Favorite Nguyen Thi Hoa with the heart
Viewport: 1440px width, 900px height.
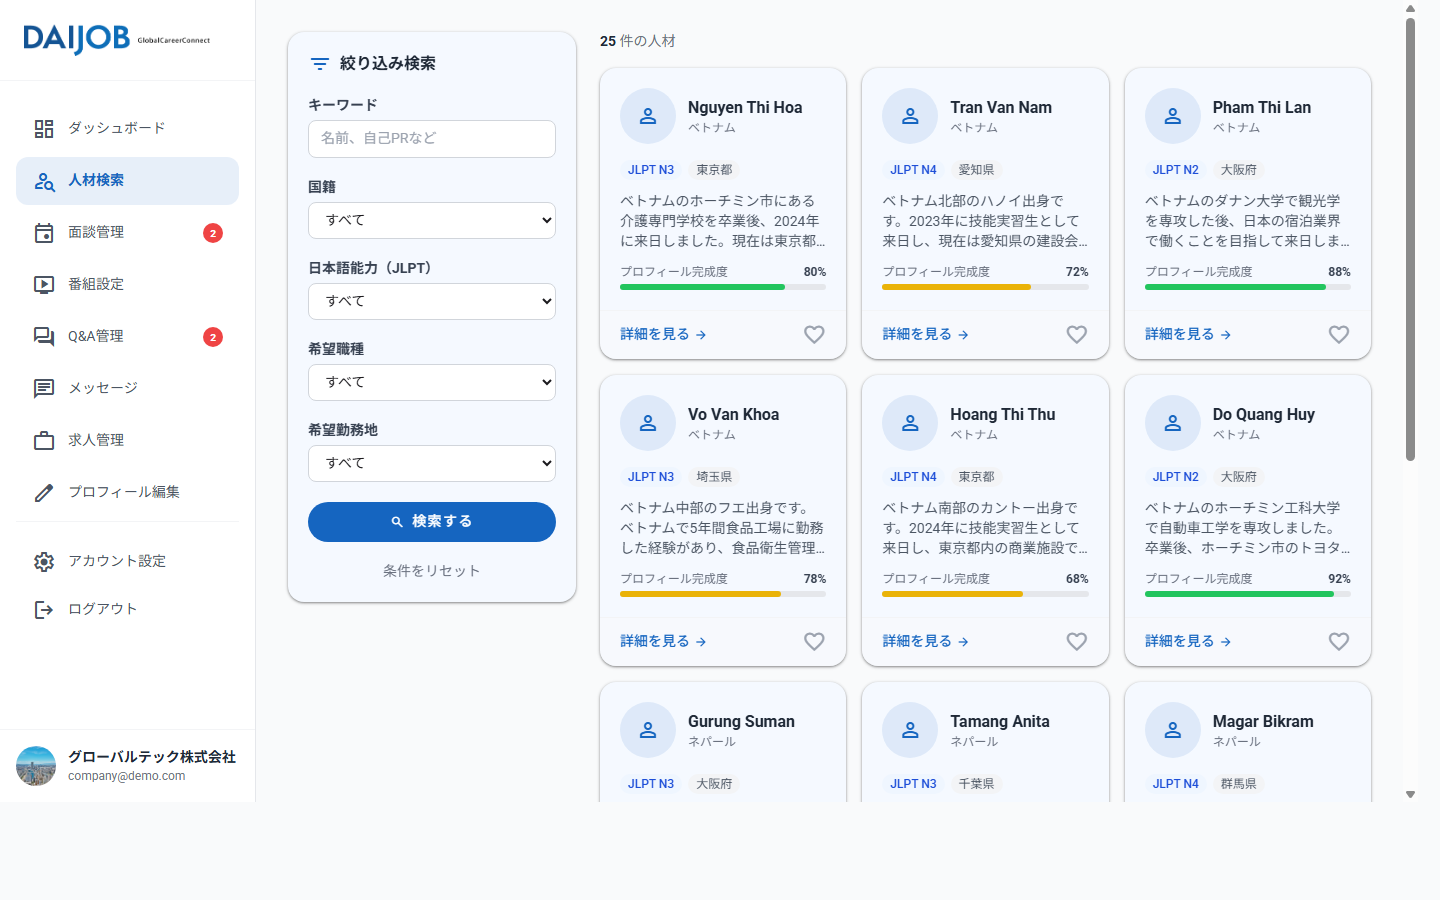814,334
